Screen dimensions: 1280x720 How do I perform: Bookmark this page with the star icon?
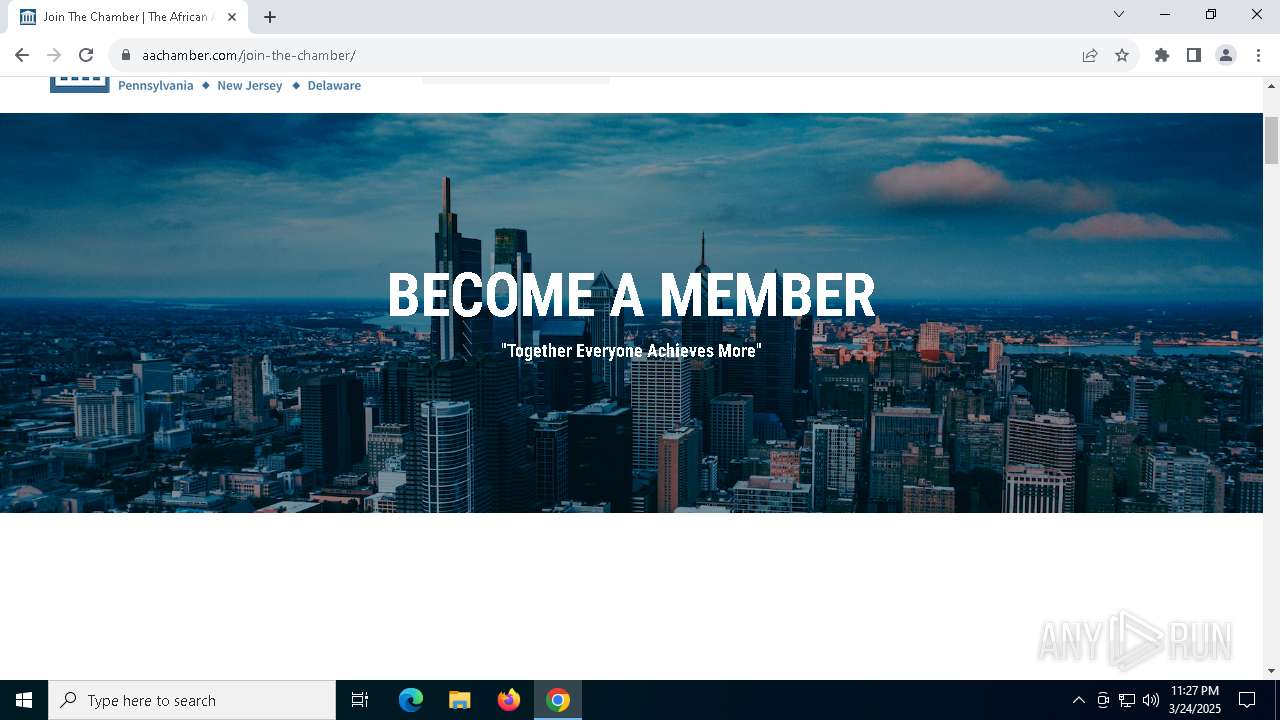tap(1122, 55)
